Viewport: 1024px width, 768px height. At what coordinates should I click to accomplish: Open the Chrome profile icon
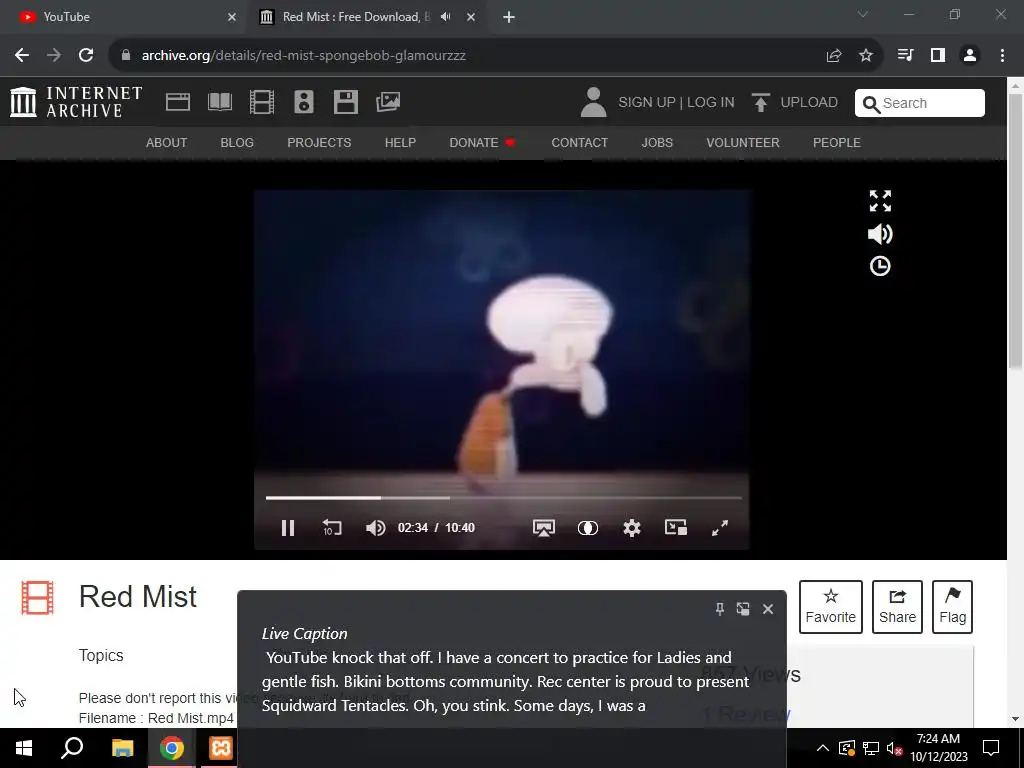pyautogui.click(x=970, y=56)
